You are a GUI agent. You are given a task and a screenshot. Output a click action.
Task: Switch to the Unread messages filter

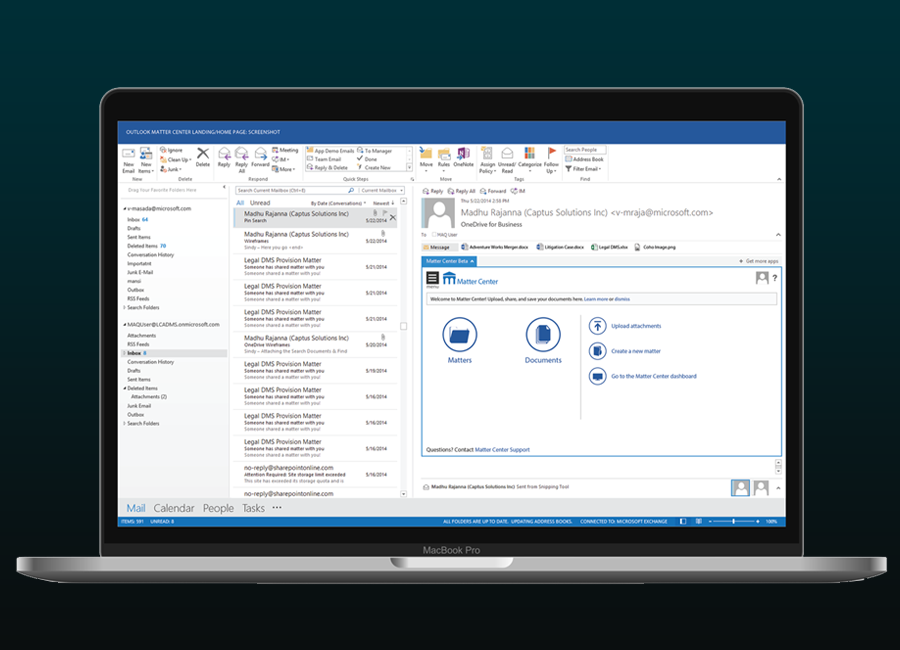pos(260,203)
